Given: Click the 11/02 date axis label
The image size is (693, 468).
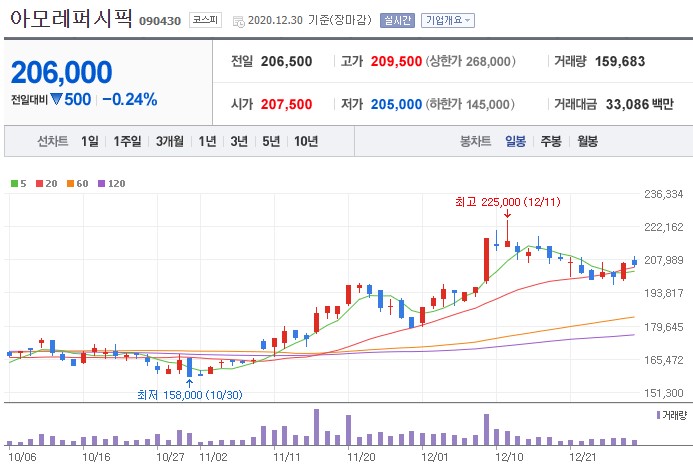Looking at the screenshot, I should tap(213, 457).
